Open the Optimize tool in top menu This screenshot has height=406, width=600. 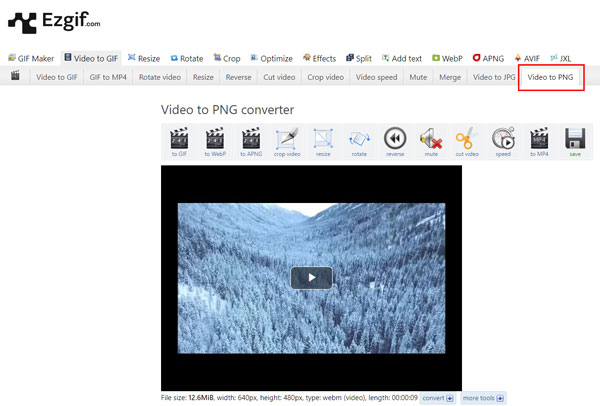pyautogui.click(x=271, y=59)
